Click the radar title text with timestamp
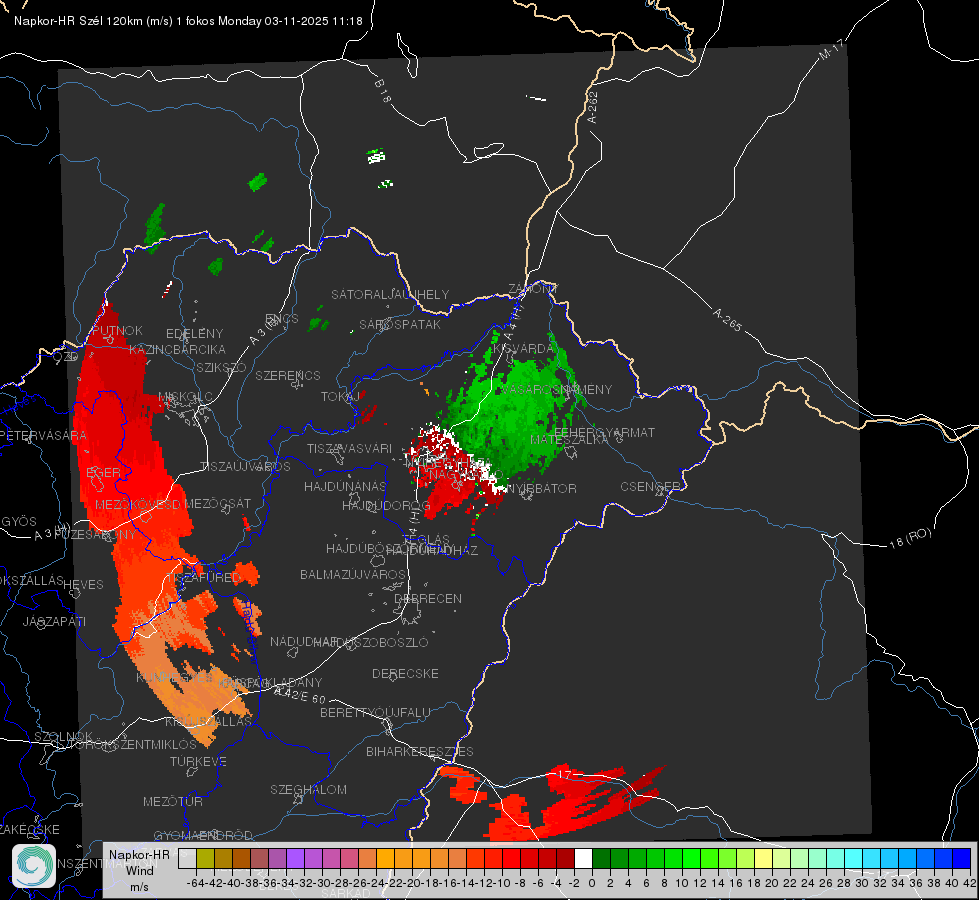This screenshot has width=979, height=900. (188, 21)
